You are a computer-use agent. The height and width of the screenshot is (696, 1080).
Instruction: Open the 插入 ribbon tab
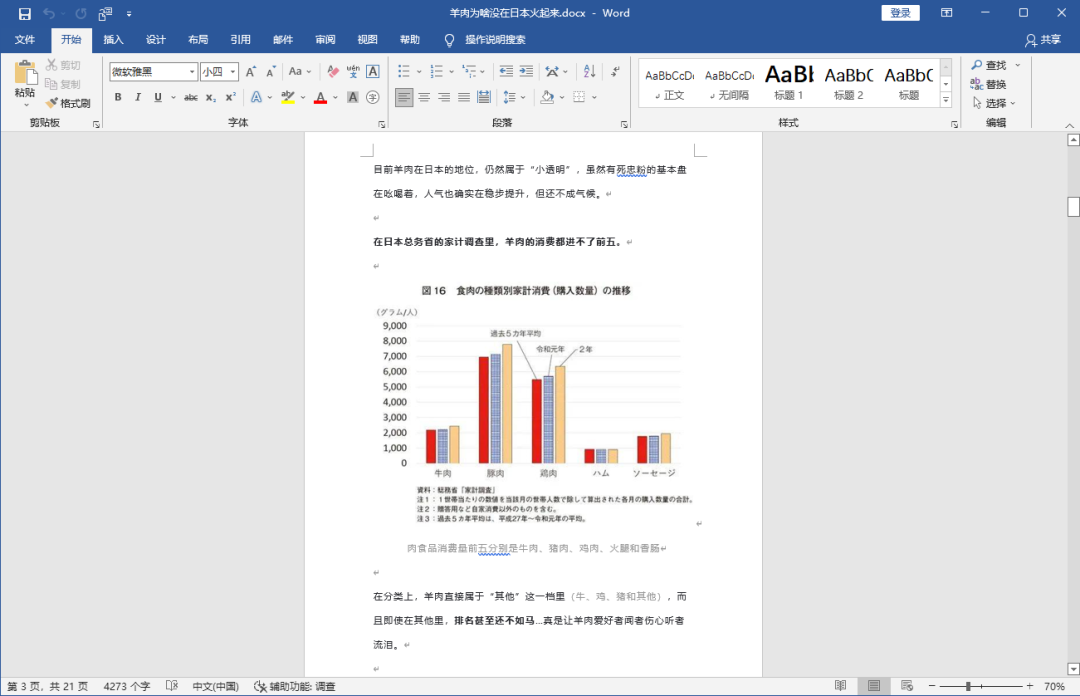pyautogui.click(x=114, y=40)
